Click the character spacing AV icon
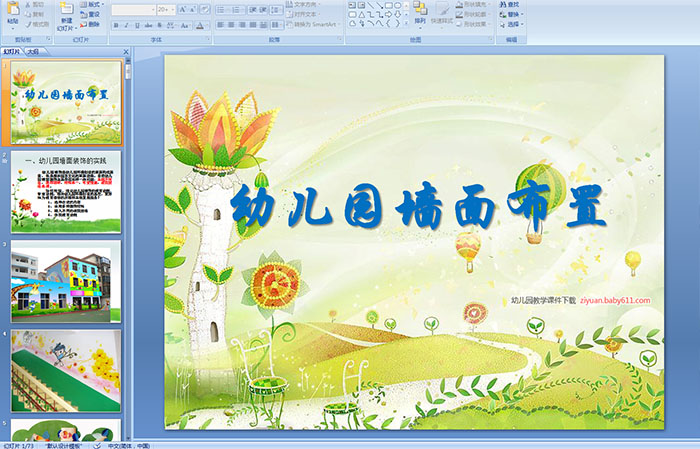This screenshot has height=449, width=700. pos(170,25)
